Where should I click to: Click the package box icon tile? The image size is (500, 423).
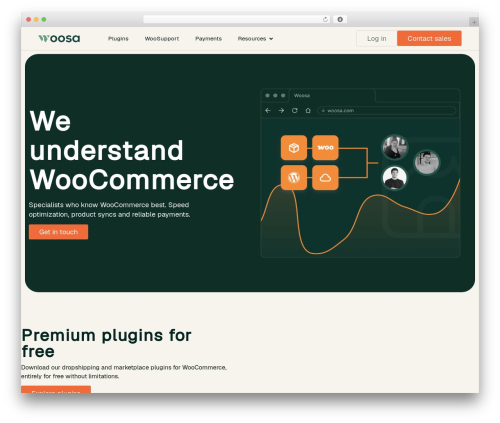pos(294,148)
